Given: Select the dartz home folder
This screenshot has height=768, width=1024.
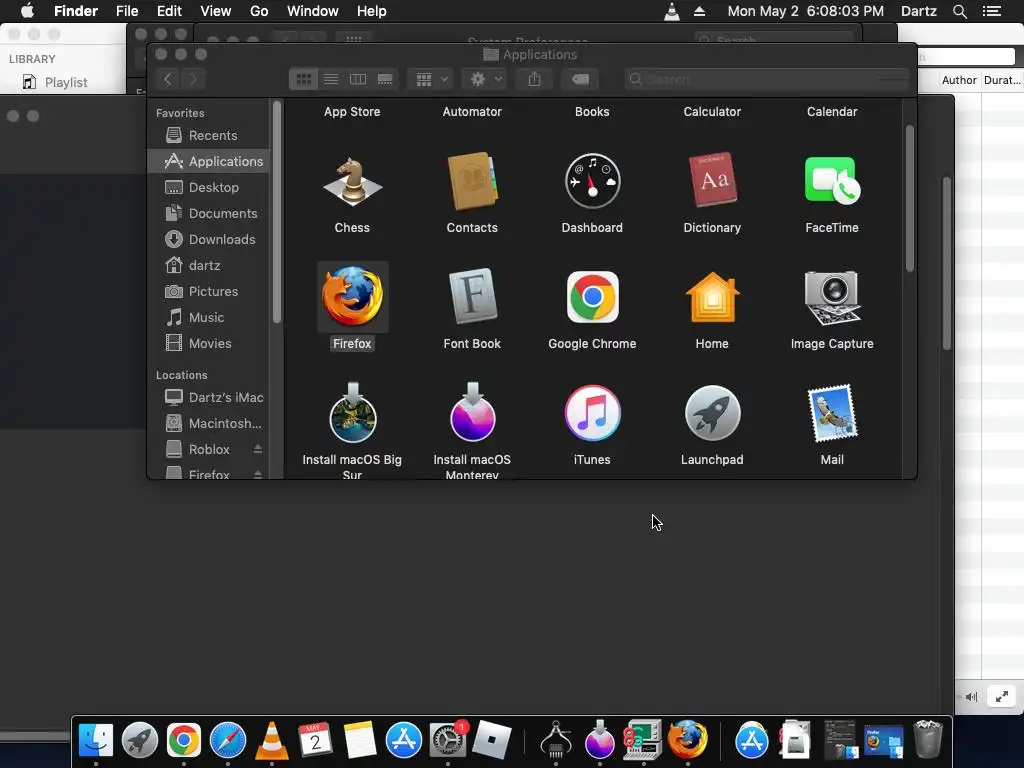Looking at the screenshot, I should coord(208,265).
